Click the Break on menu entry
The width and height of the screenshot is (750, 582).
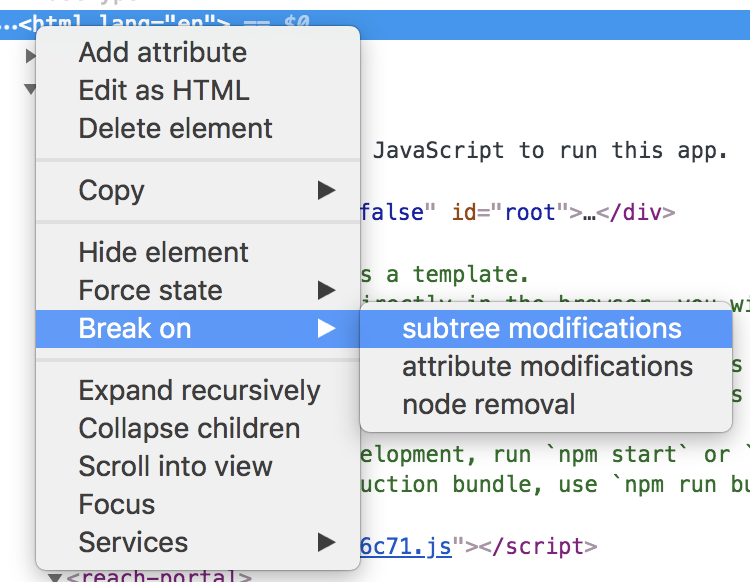(x=198, y=329)
